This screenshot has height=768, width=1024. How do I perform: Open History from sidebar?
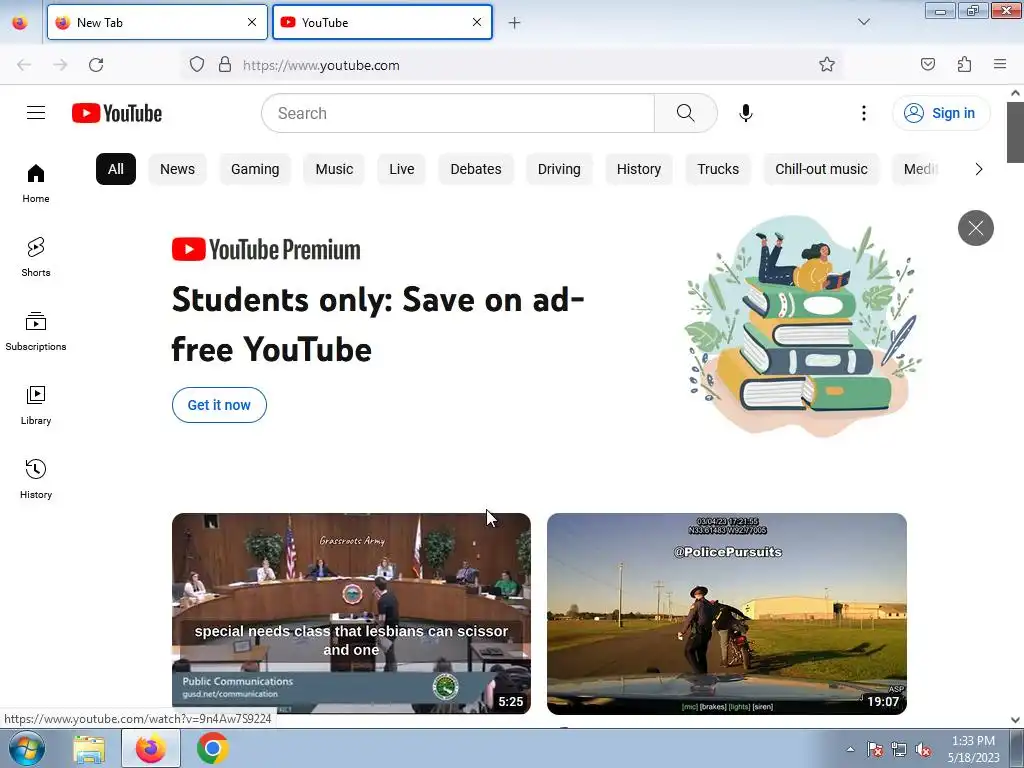36,479
